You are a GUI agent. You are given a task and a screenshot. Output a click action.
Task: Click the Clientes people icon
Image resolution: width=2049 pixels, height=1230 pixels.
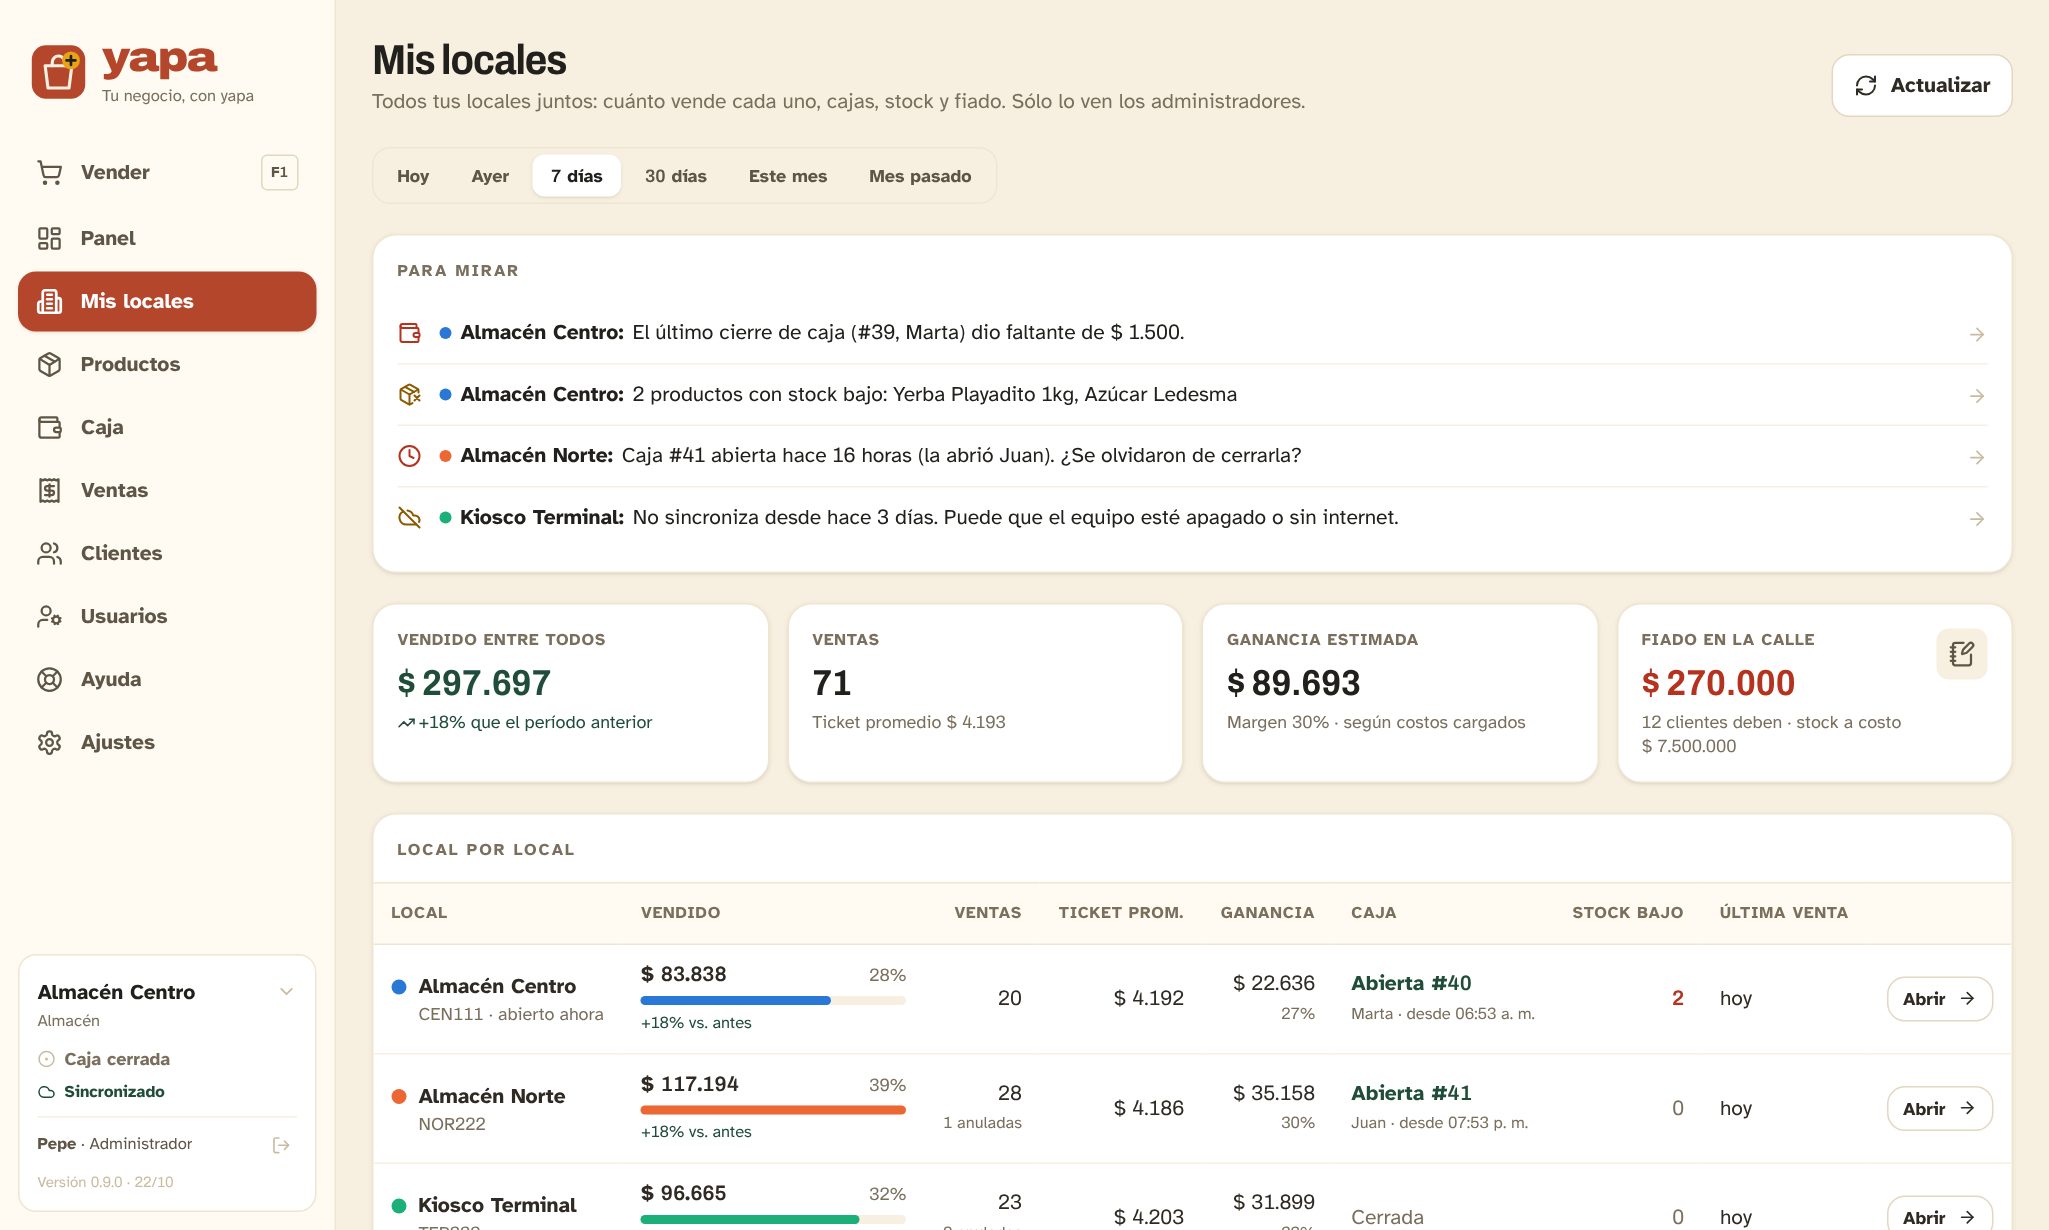[50, 553]
